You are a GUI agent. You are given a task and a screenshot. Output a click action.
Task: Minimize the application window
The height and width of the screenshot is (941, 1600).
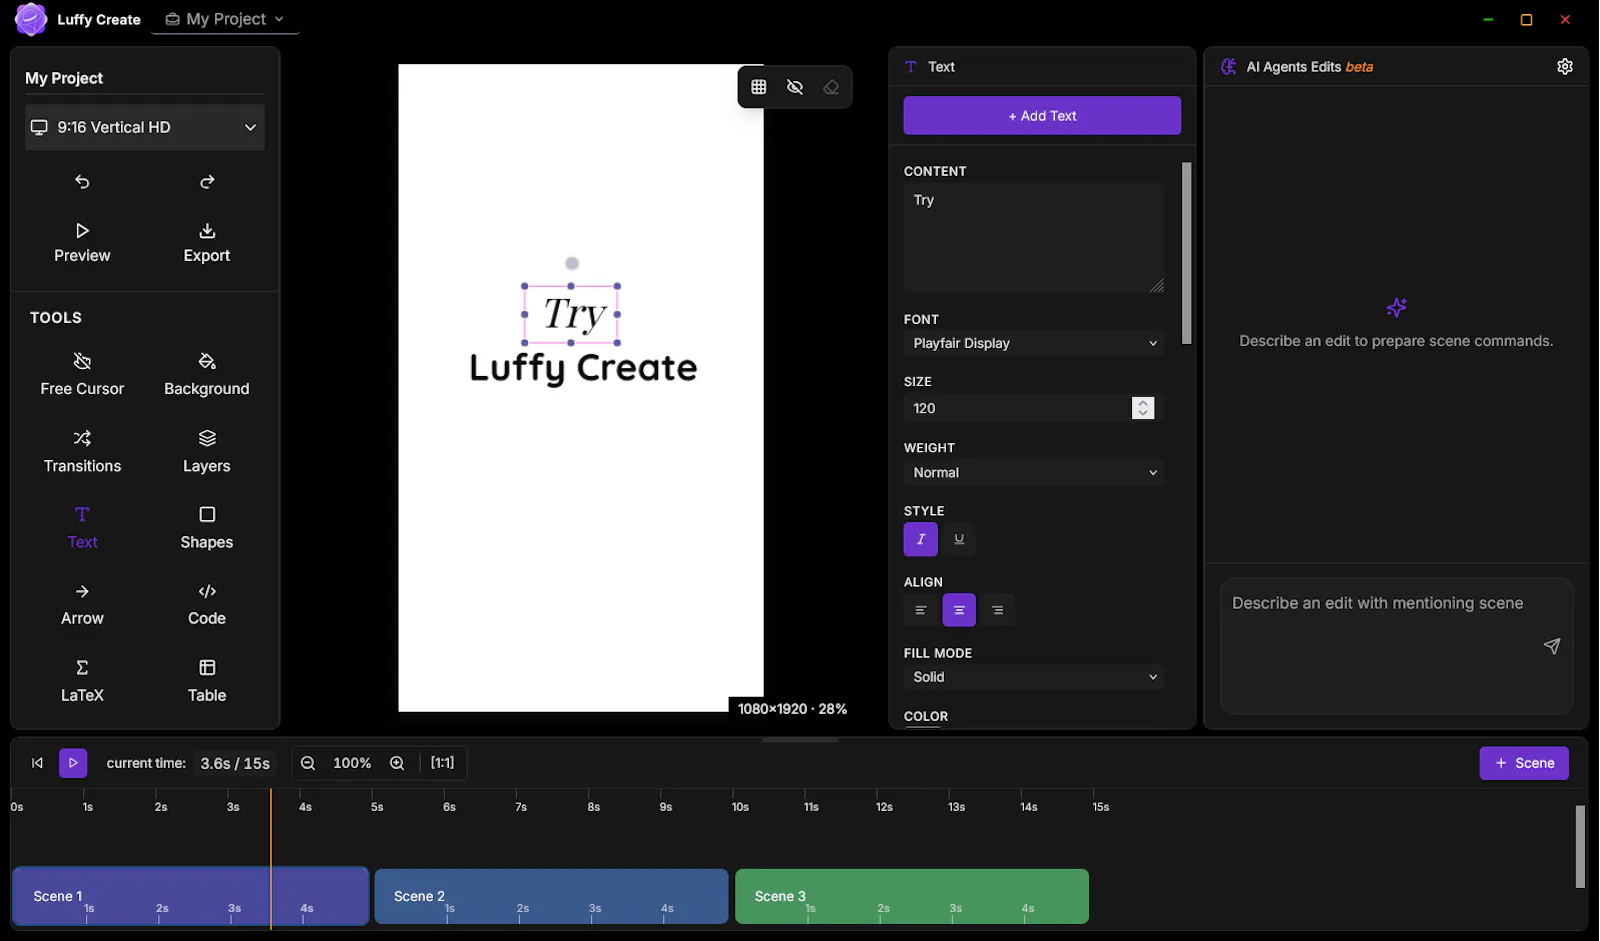(x=1488, y=19)
